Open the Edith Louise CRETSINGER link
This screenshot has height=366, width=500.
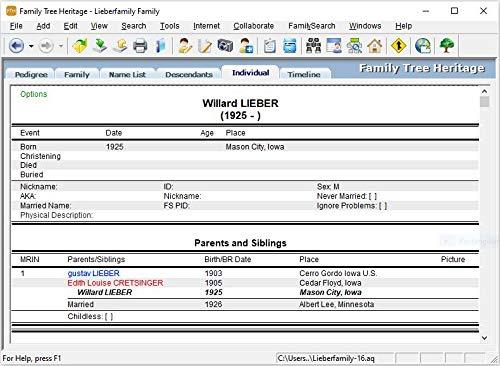(115, 283)
